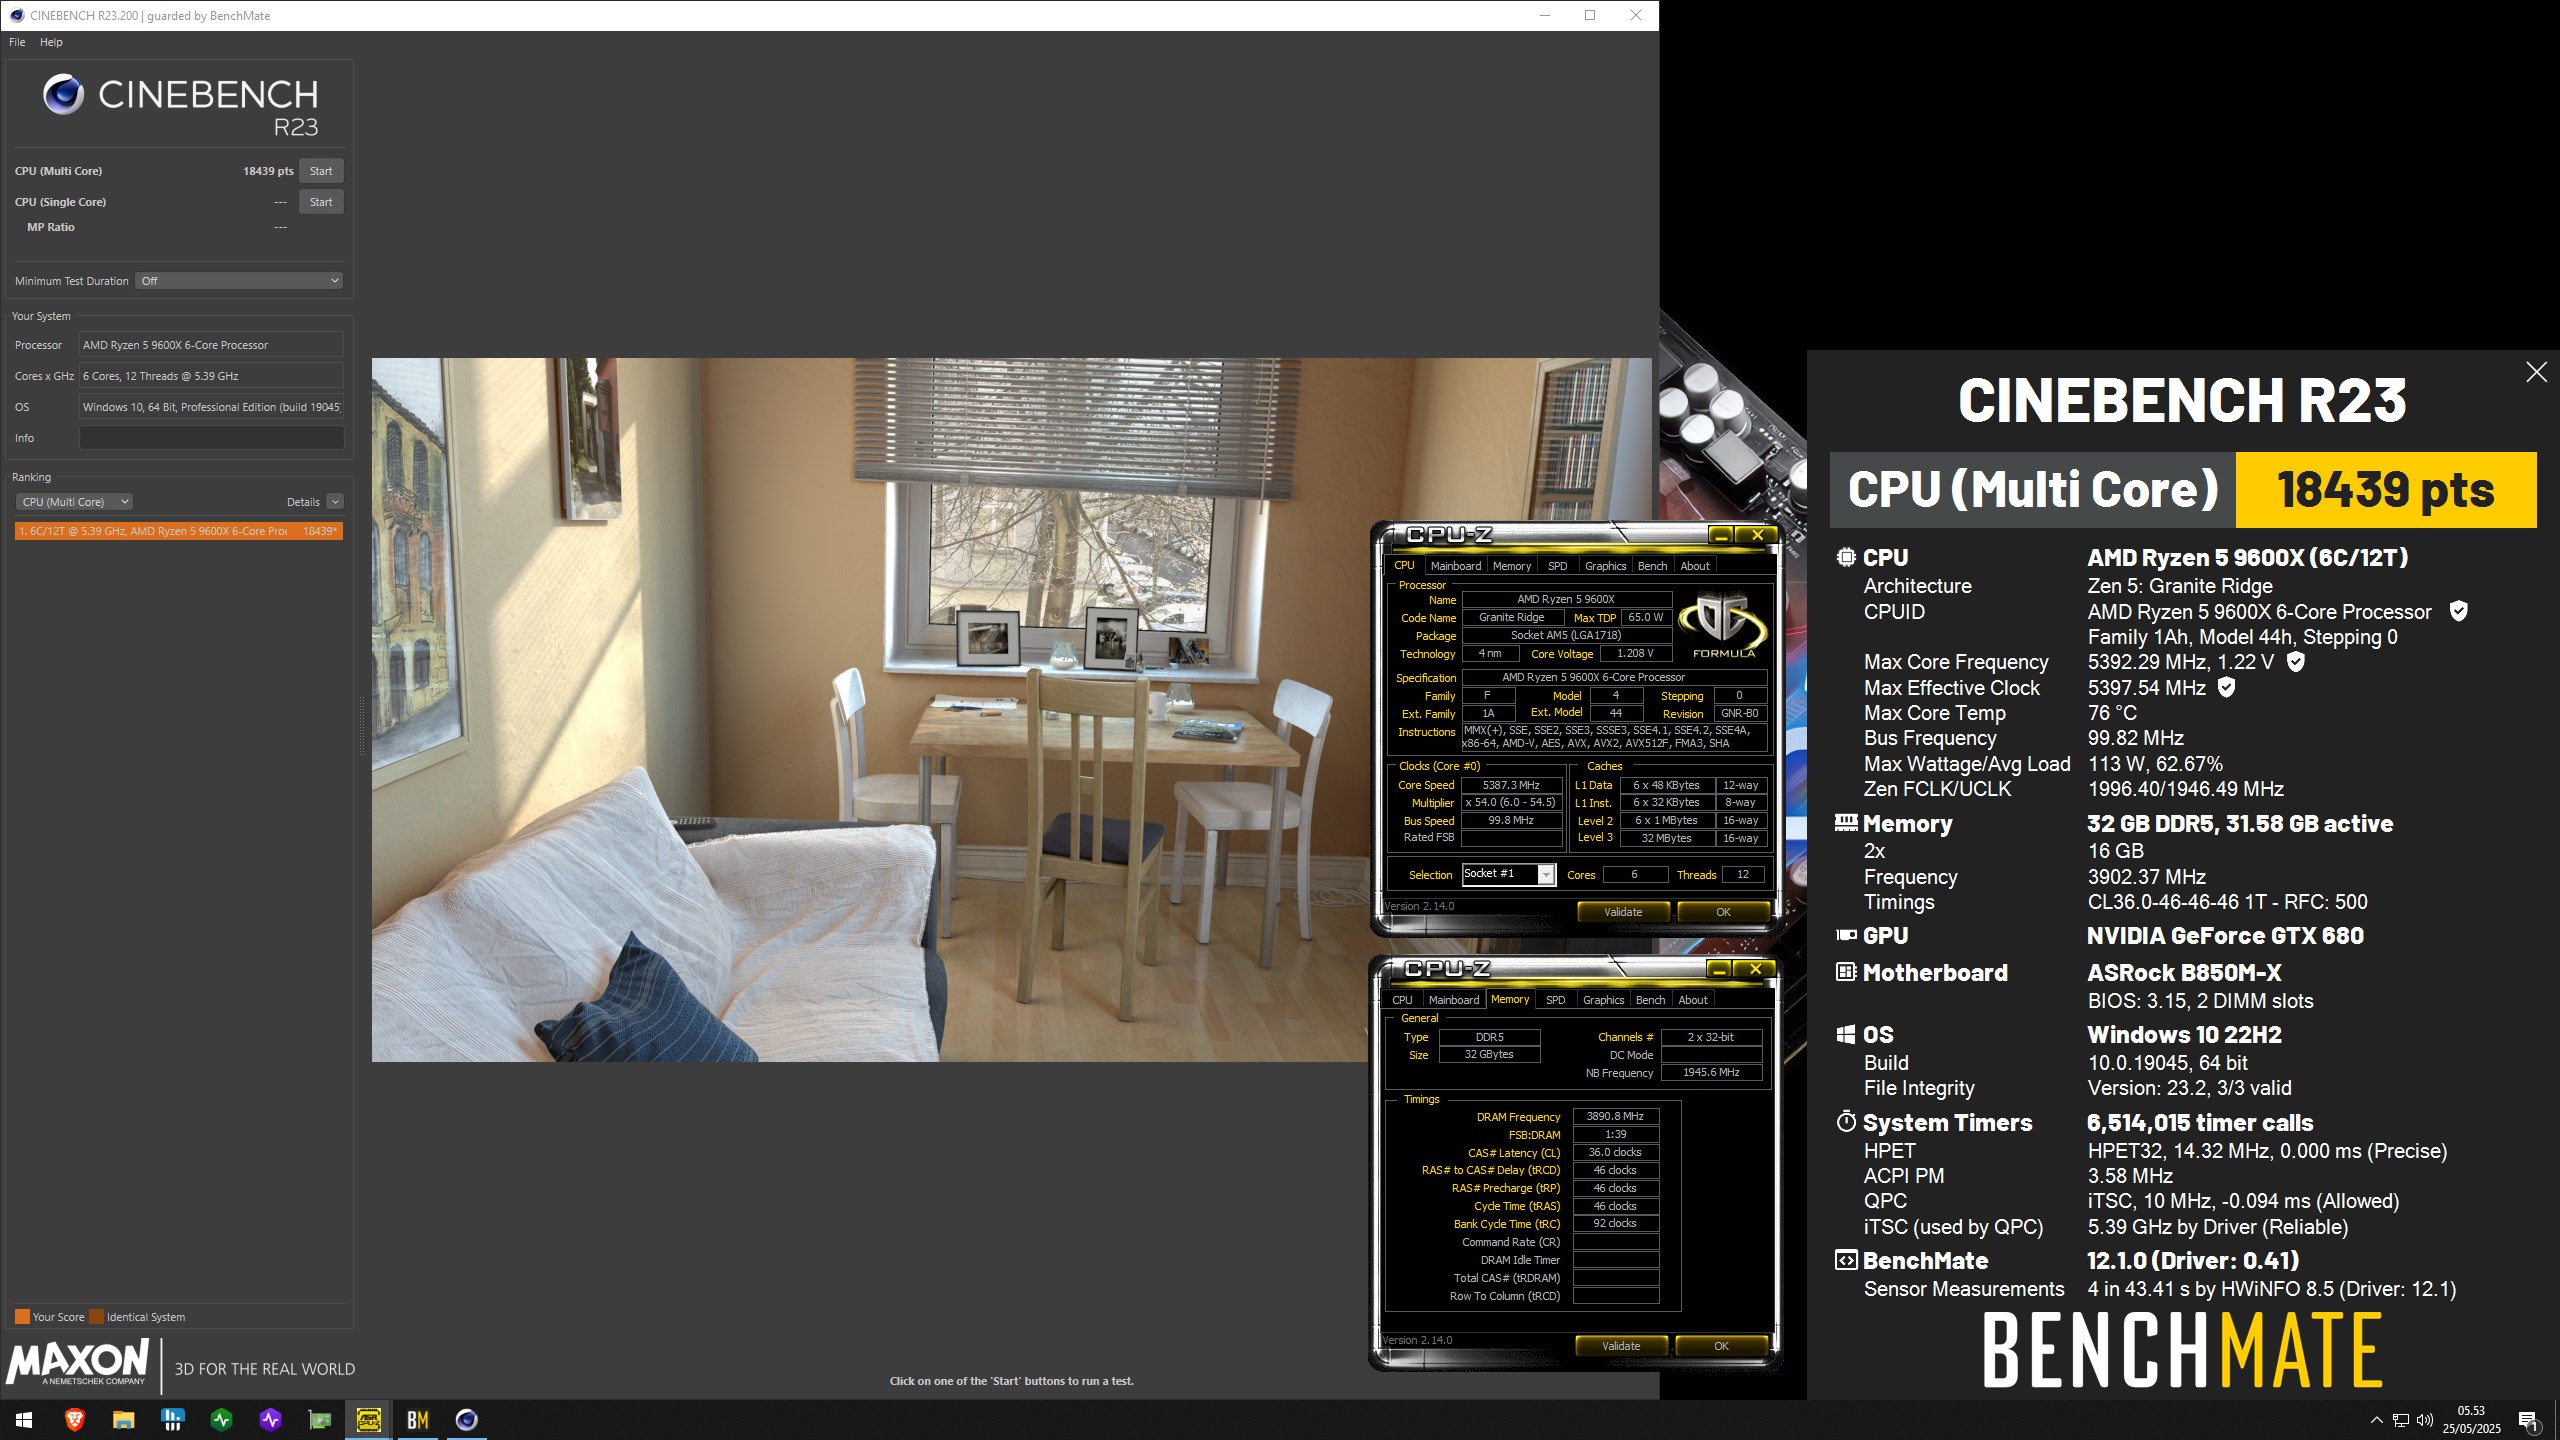Switch to Memory tab in upper CPU-Z
This screenshot has height=1440, width=2560.
[1511, 566]
